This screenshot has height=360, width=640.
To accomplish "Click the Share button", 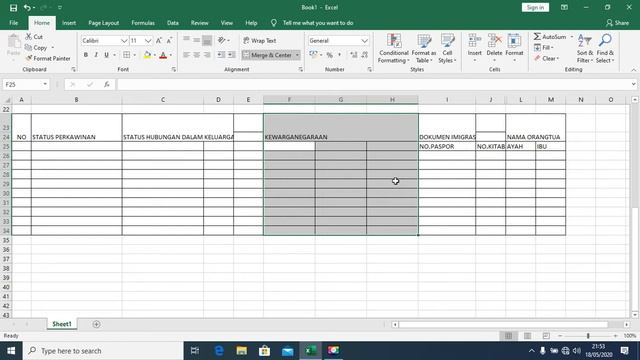I will point(618,23).
